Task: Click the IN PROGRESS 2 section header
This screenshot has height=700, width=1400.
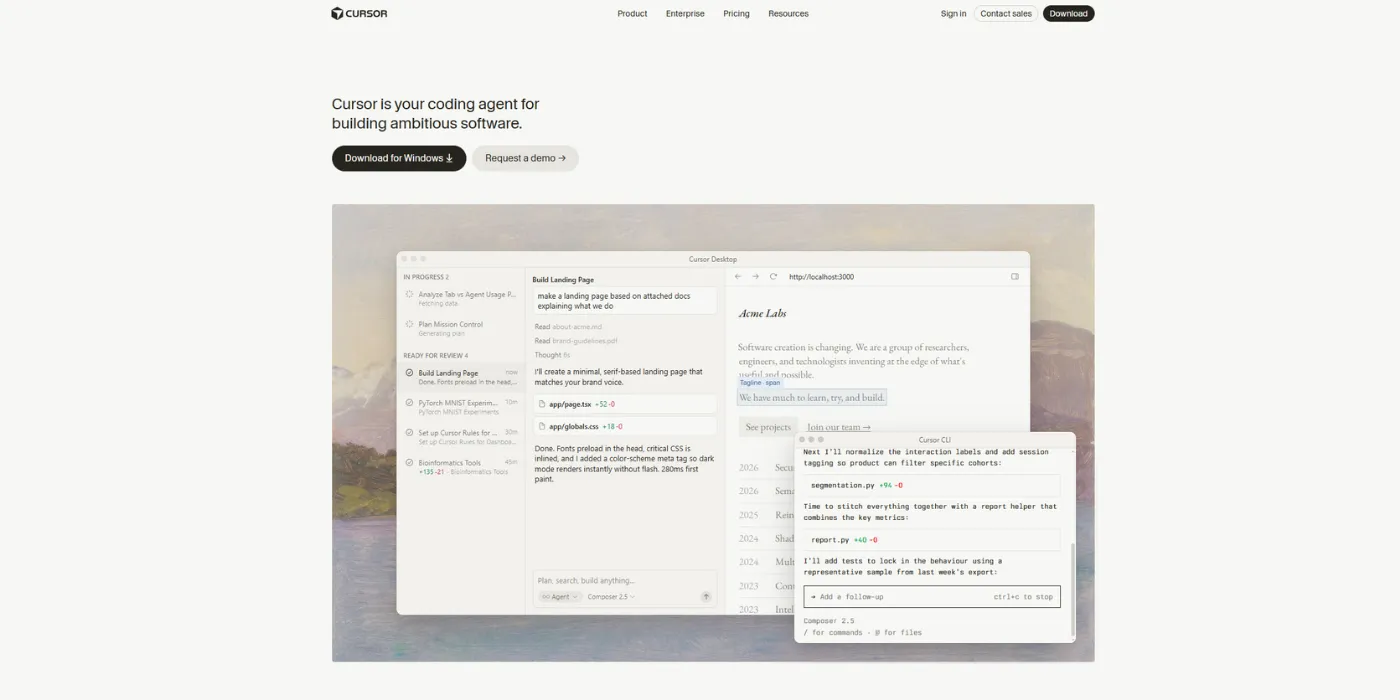Action: (x=426, y=277)
